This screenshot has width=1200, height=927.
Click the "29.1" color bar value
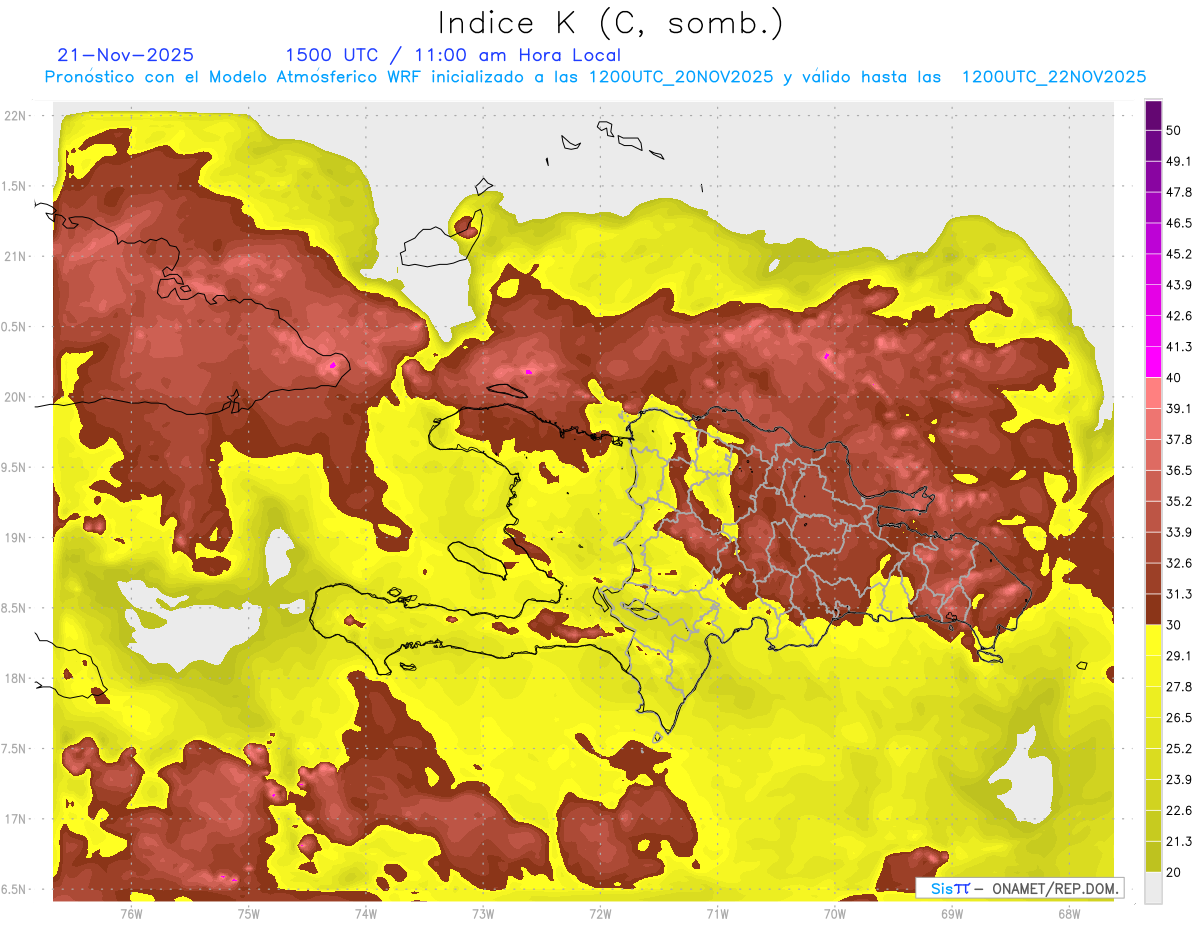click(x=1179, y=656)
